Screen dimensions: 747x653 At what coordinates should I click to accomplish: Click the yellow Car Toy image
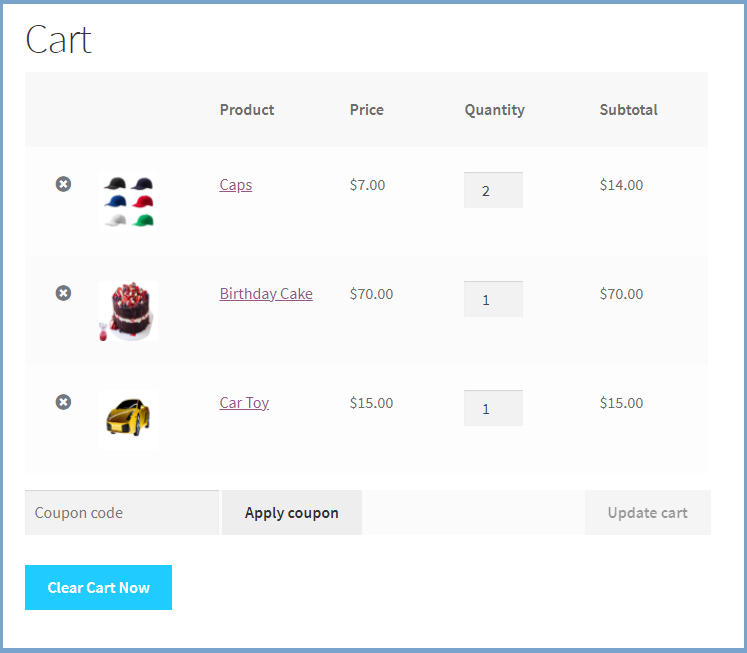(129, 419)
